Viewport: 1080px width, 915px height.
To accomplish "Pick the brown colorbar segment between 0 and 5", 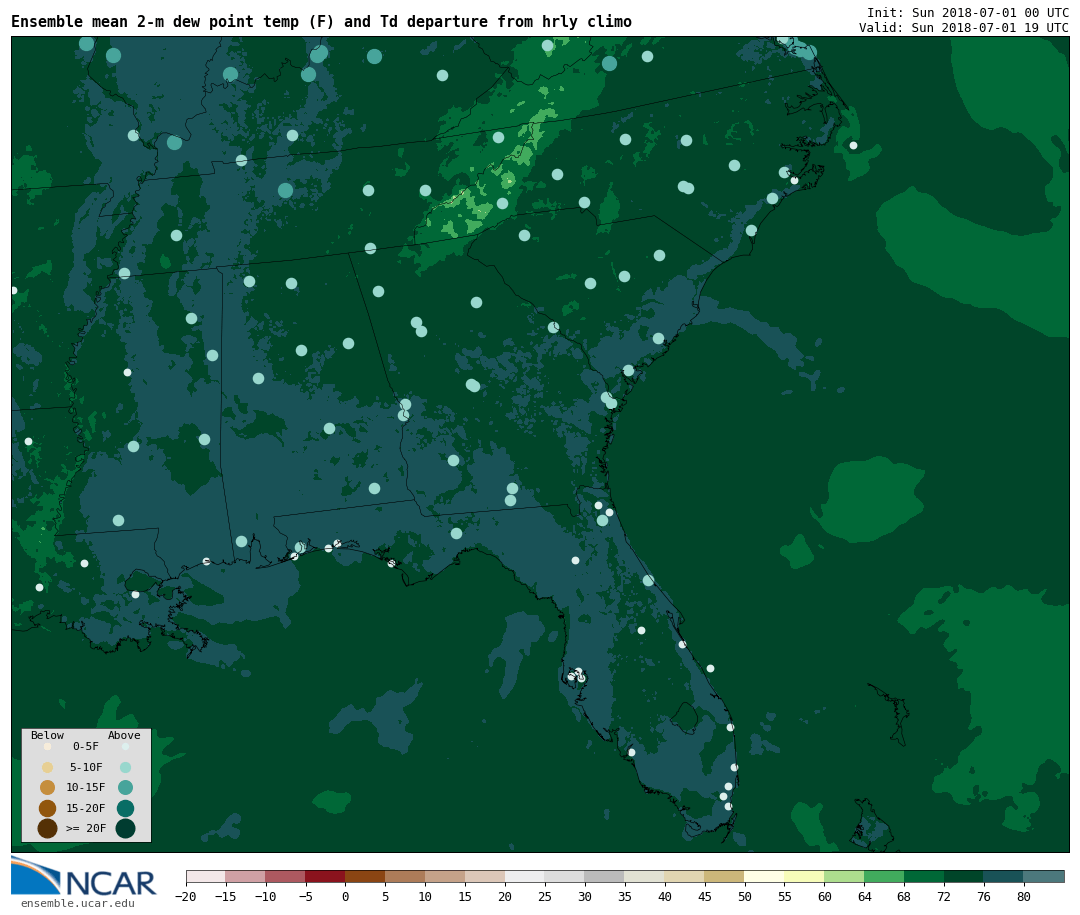I will (365, 876).
